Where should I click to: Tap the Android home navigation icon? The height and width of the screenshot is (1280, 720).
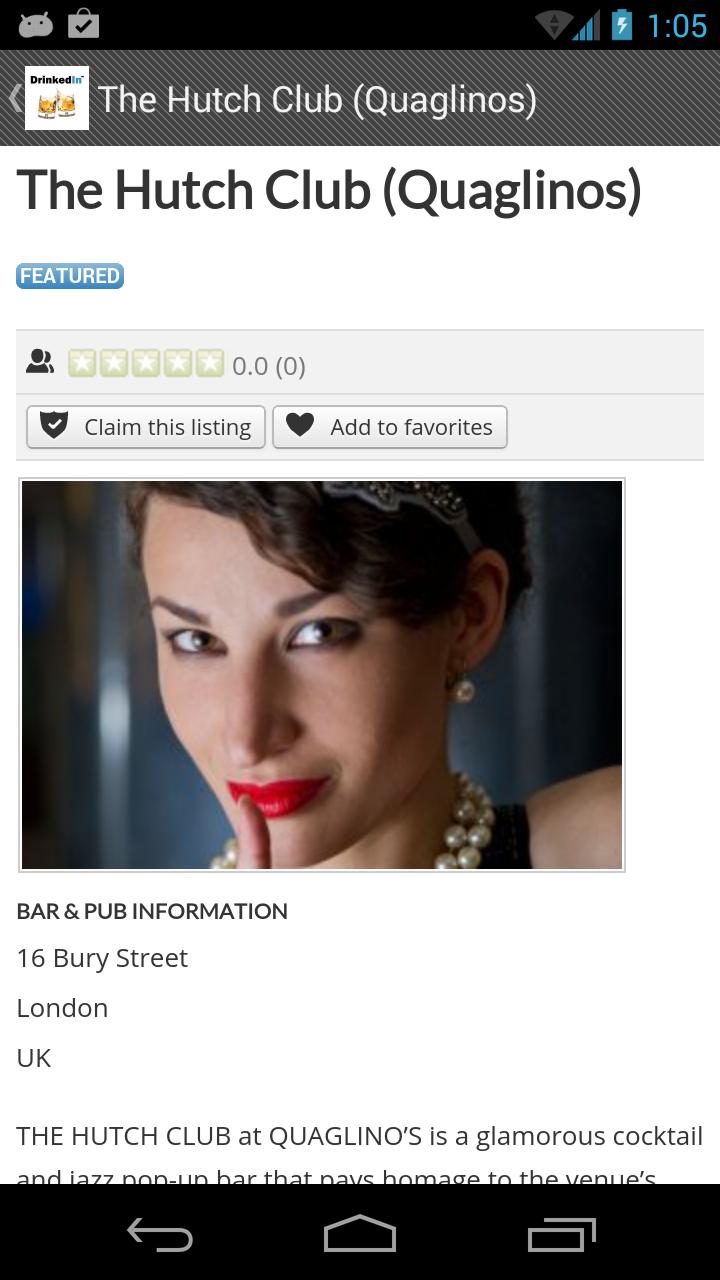point(360,1234)
